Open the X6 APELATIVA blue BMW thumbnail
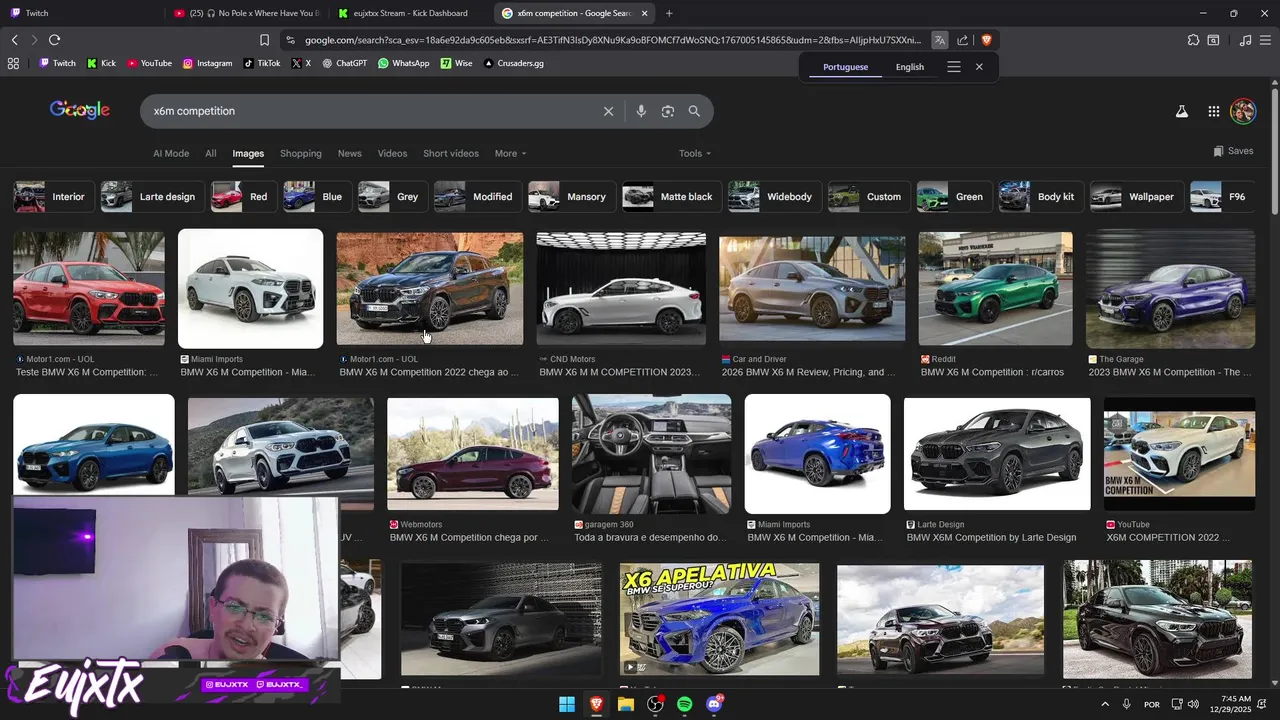Screen dimensions: 1280x720 (x=719, y=619)
